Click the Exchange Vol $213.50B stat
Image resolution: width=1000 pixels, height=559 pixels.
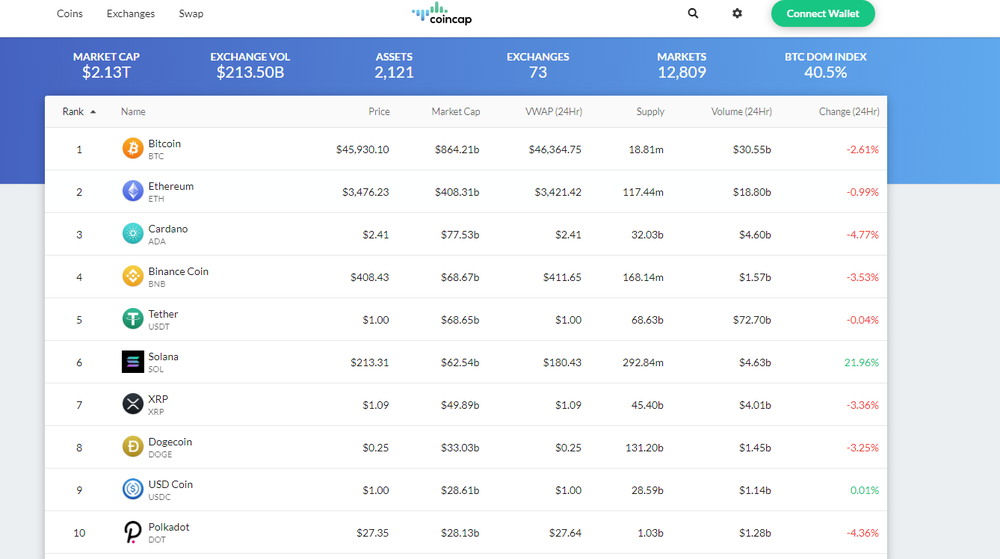(x=250, y=66)
